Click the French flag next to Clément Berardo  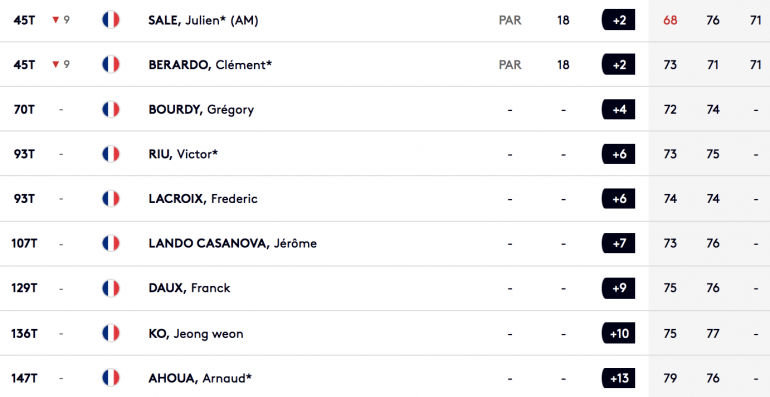110,64
